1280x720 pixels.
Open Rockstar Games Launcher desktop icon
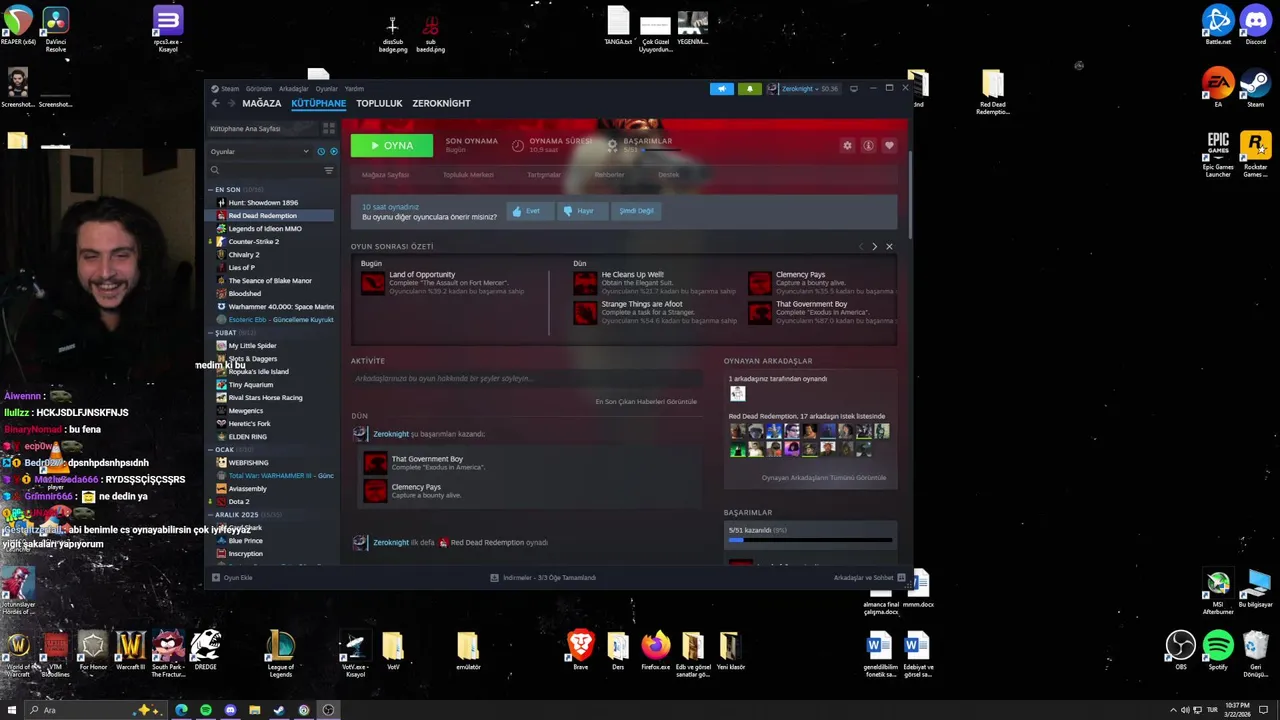(x=1255, y=154)
